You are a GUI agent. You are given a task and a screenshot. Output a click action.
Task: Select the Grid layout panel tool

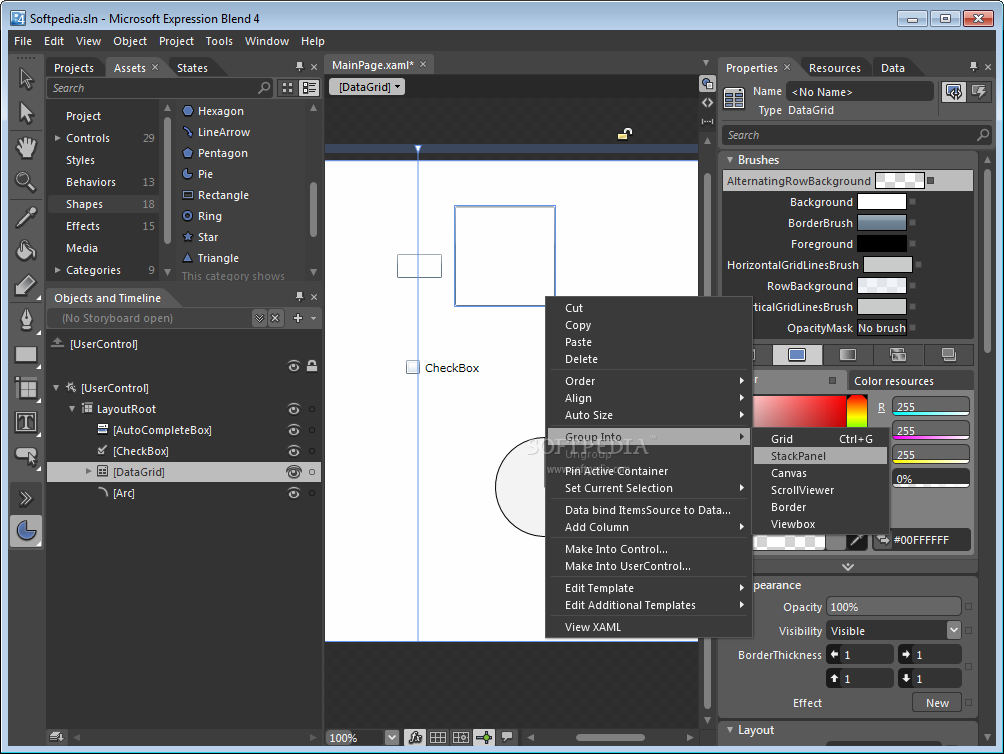(26, 388)
